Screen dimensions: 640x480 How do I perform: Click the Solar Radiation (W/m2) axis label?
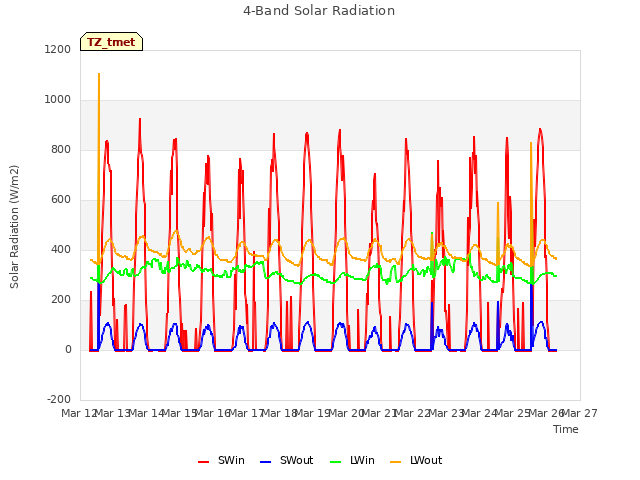coord(14,227)
